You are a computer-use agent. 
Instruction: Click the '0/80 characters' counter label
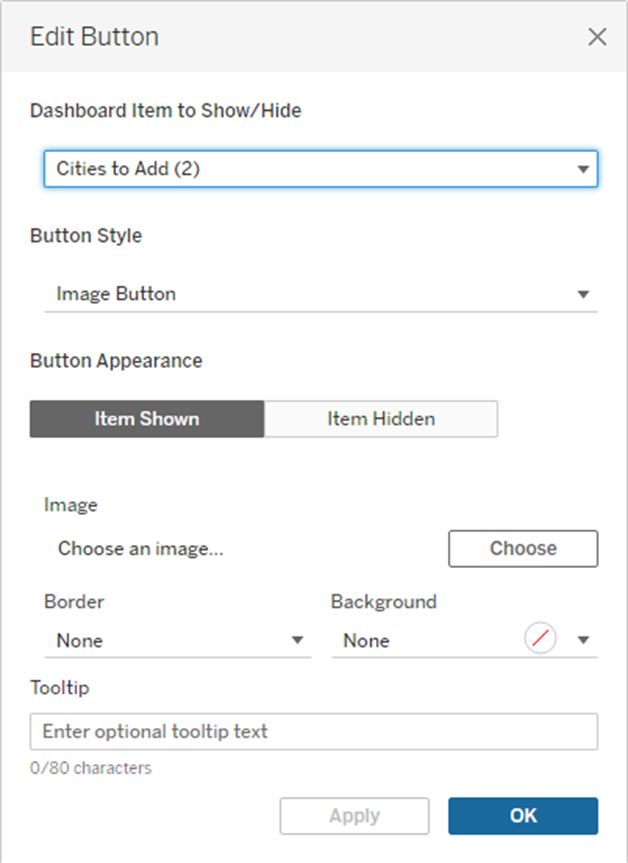click(x=91, y=768)
